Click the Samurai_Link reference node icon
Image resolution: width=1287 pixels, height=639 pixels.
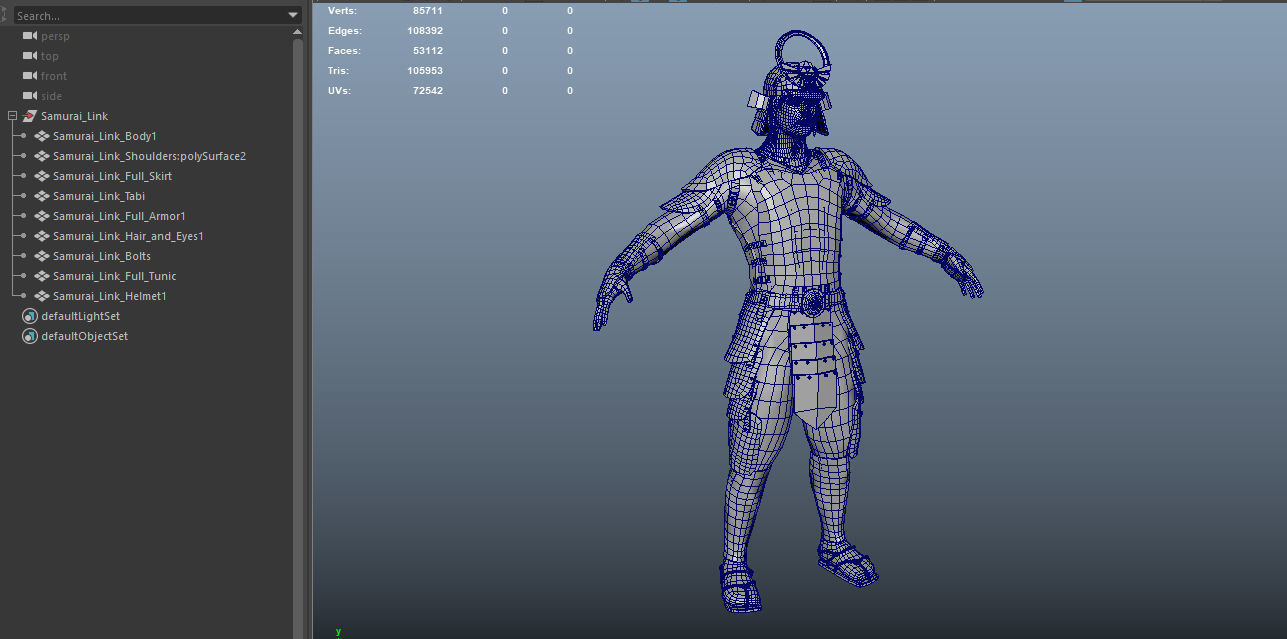tap(29, 116)
